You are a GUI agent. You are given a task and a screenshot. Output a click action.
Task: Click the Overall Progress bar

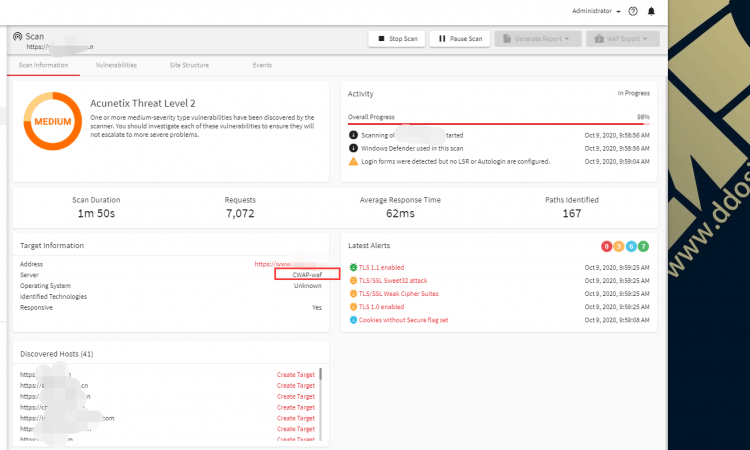pyautogui.click(x=498, y=124)
